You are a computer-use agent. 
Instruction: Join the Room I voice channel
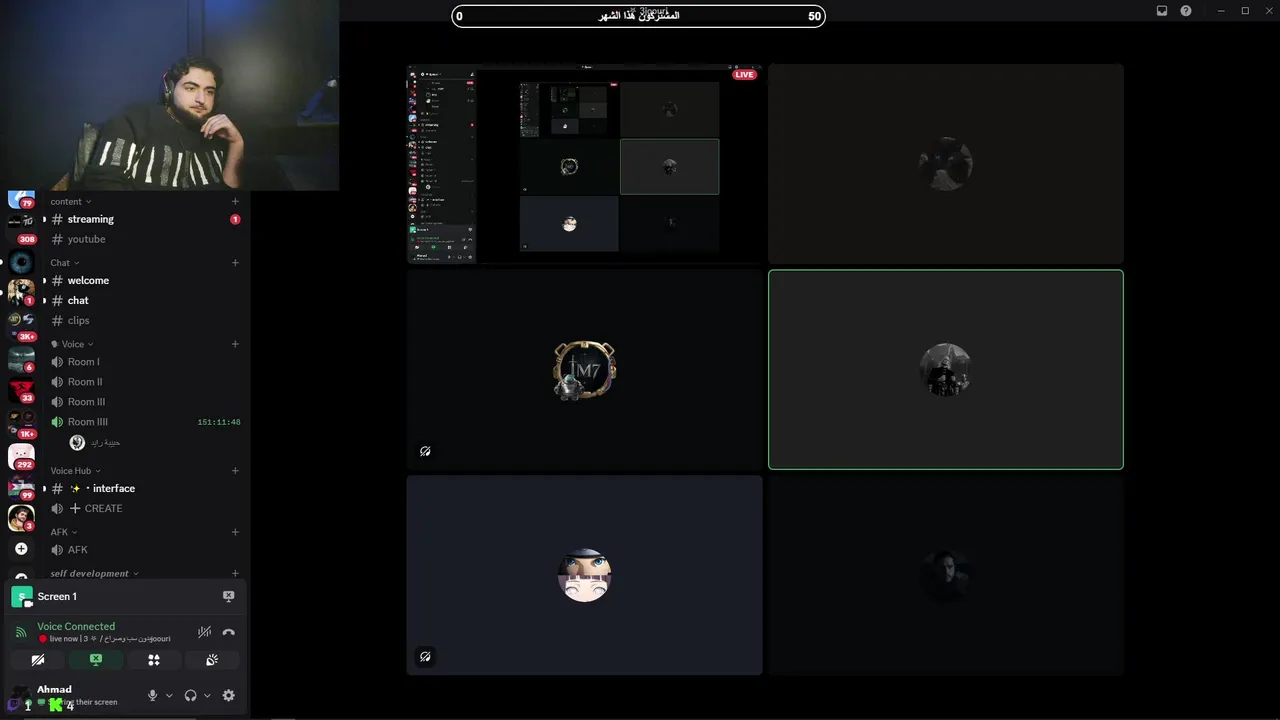[145, 362]
